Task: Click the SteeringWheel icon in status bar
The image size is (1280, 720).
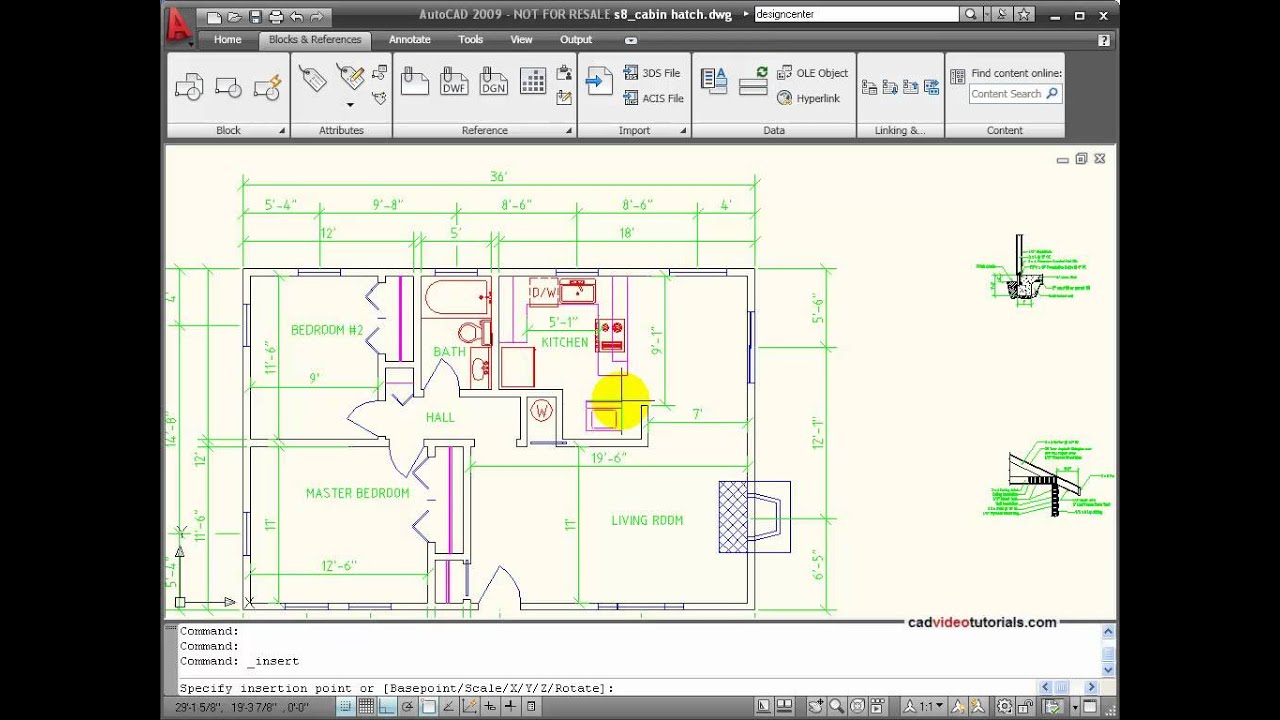Action: [857, 706]
